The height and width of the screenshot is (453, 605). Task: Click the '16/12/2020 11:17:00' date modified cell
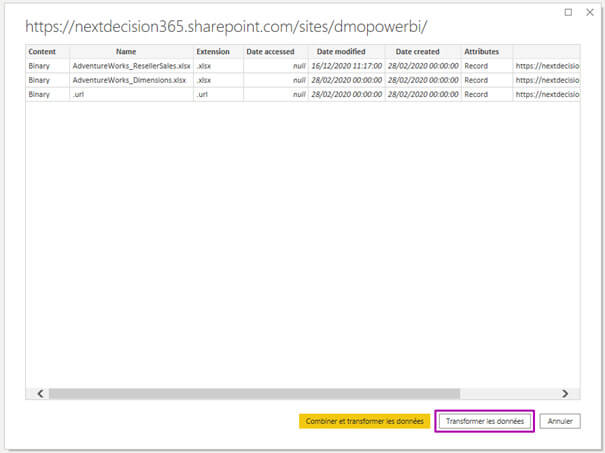tap(346, 66)
